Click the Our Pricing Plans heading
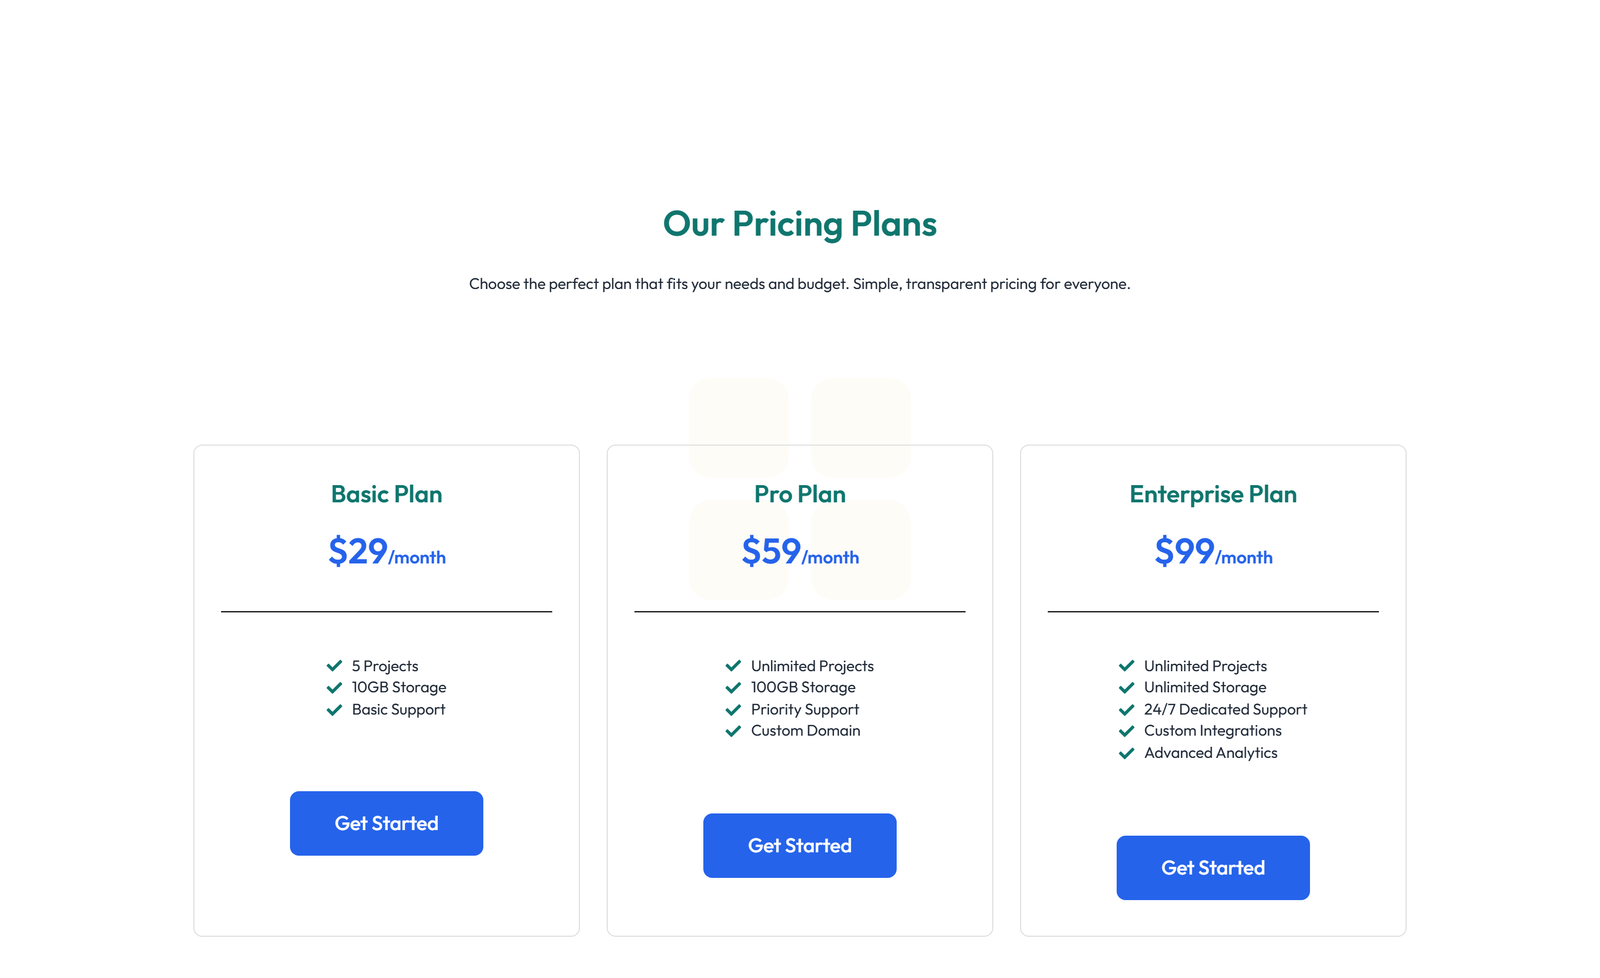This screenshot has width=1600, height=978. click(799, 224)
